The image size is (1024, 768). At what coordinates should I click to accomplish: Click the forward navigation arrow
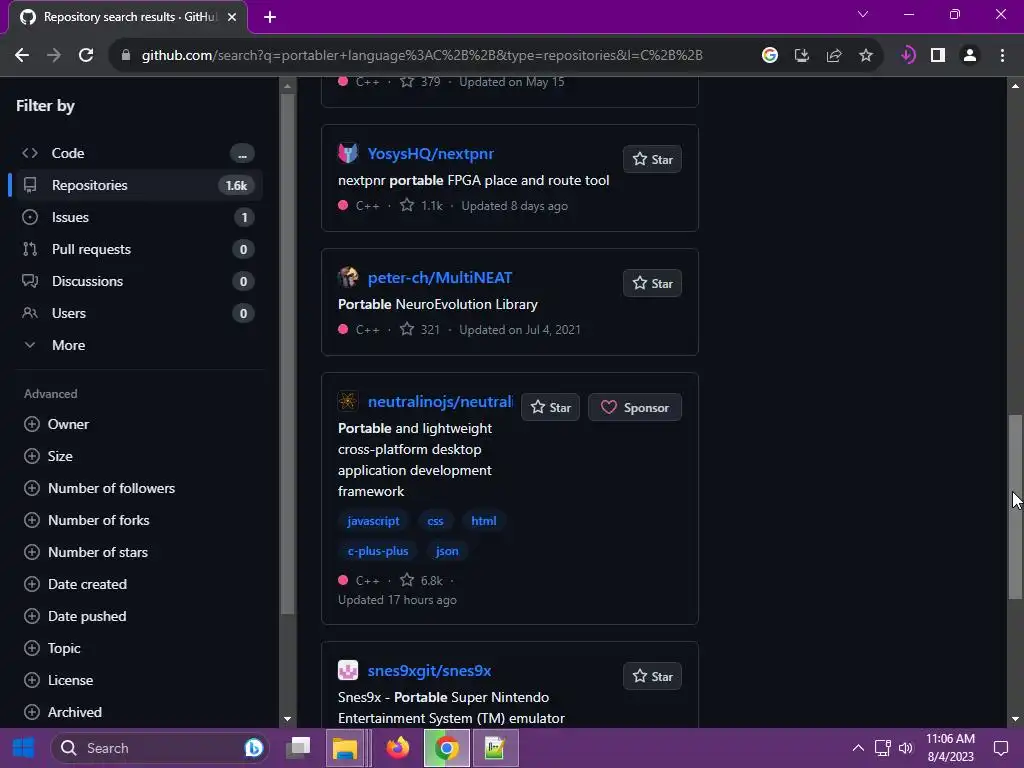(54, 56)
